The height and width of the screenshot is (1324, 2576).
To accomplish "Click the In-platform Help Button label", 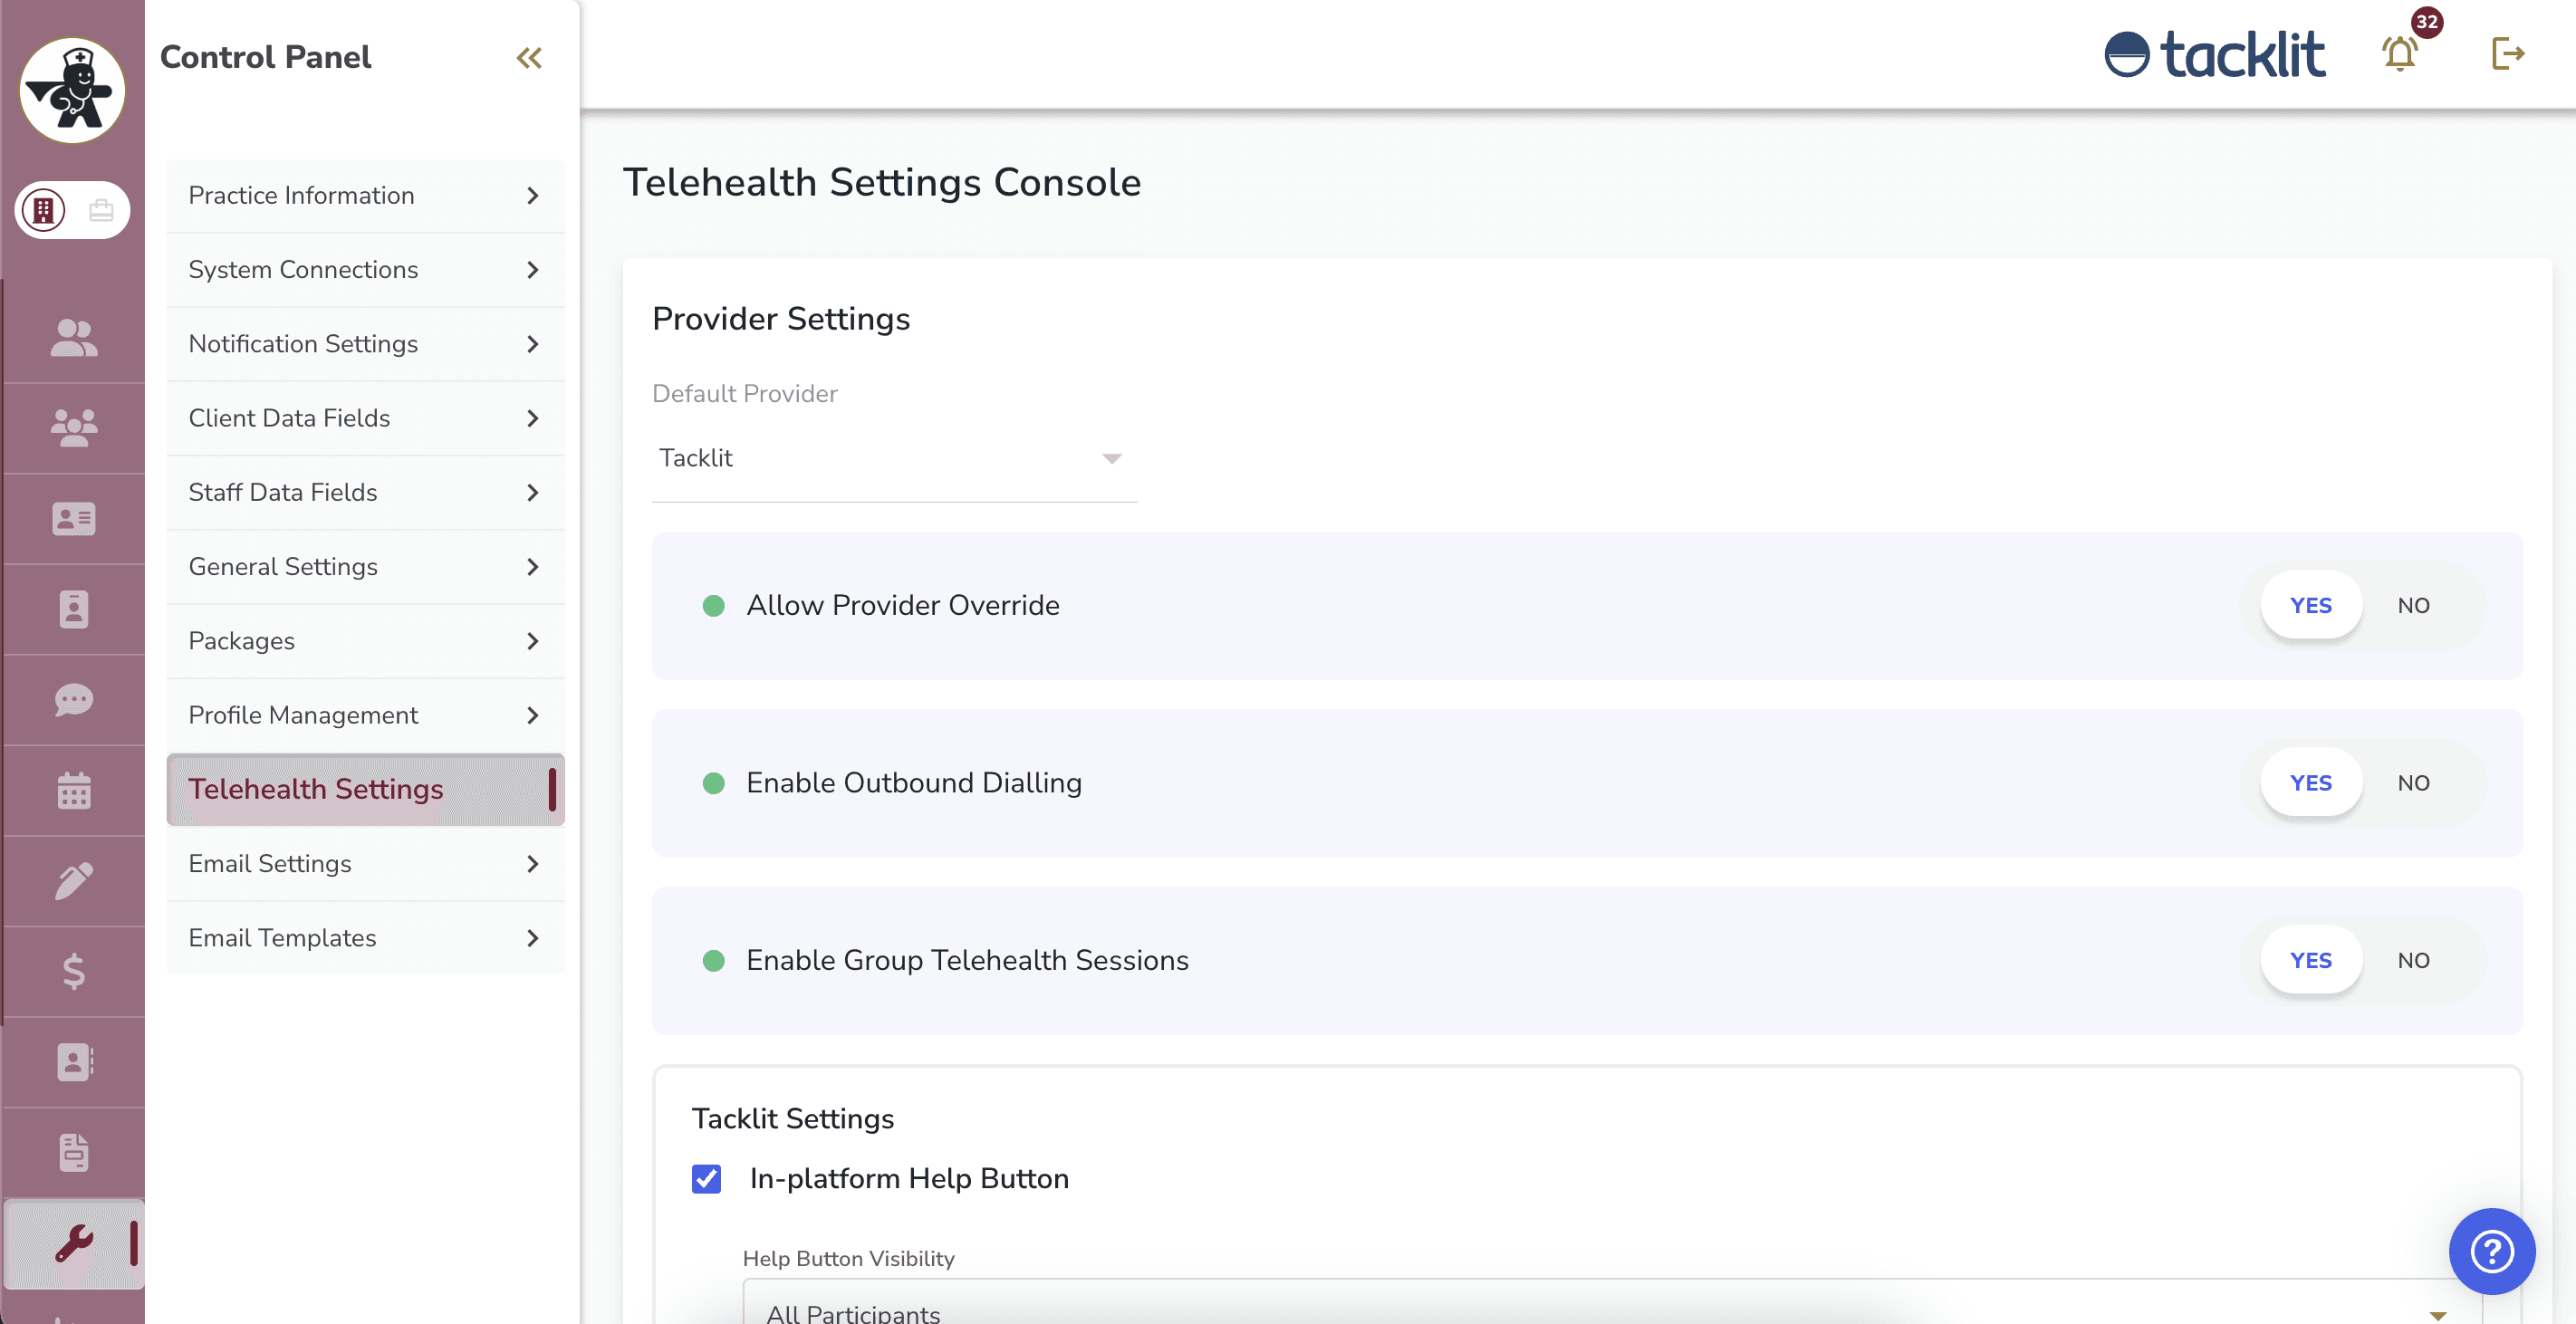I will 909,1179.
